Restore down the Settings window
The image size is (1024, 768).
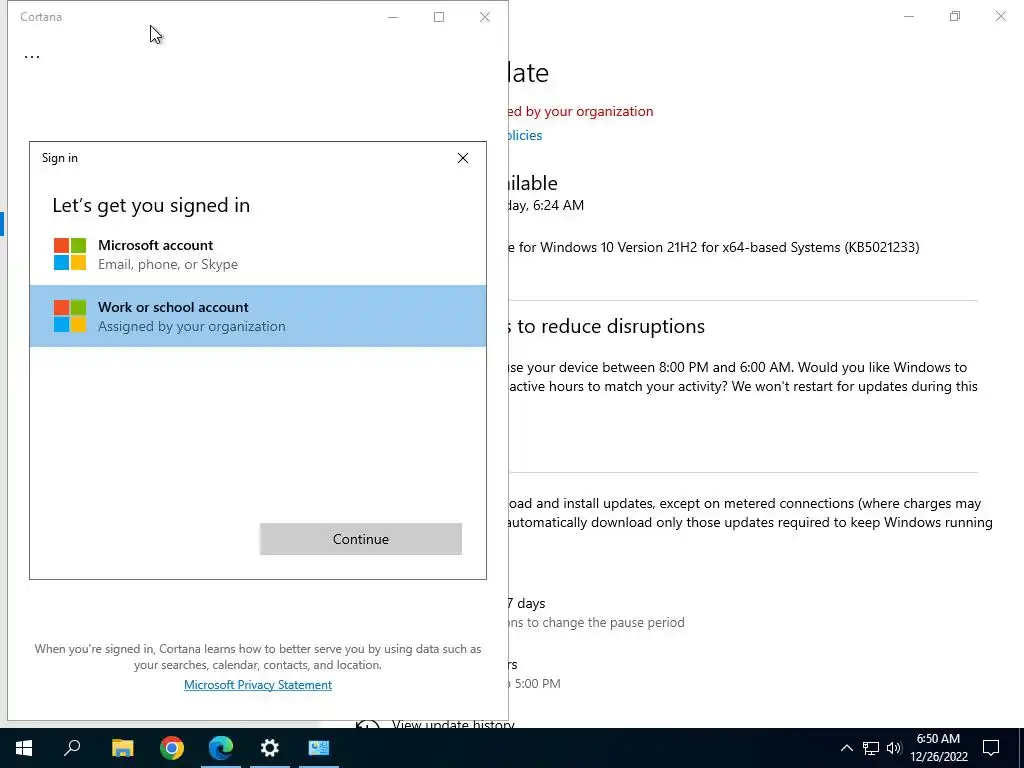955,16
